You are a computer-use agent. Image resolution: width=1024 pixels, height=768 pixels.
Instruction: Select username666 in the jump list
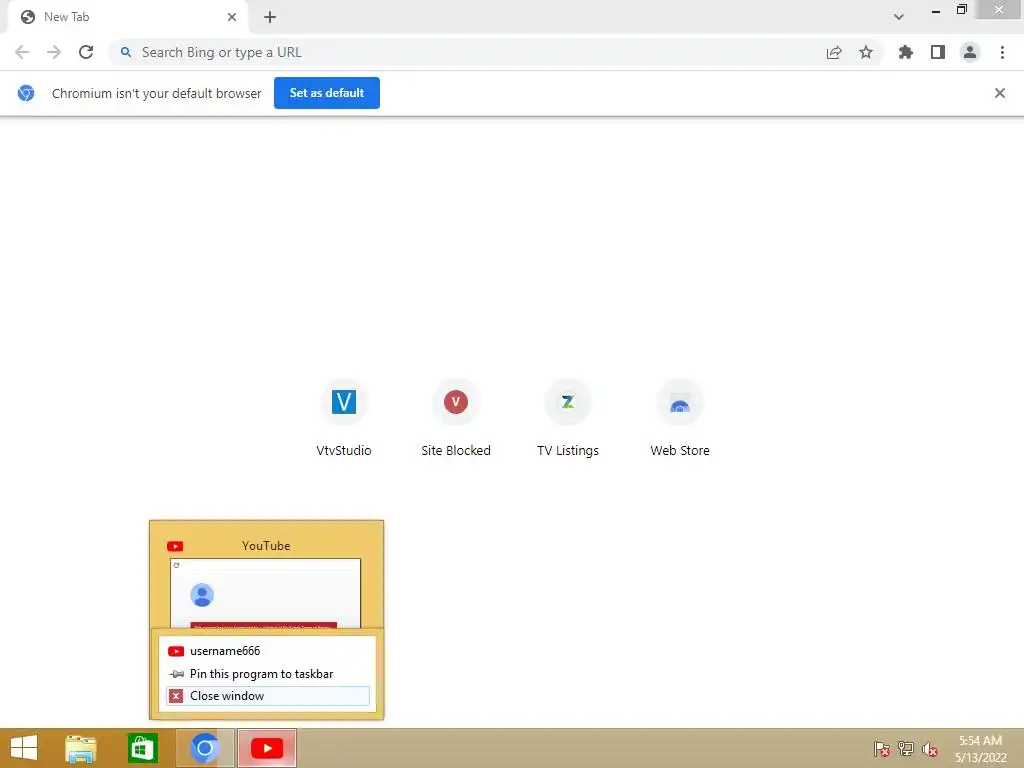click(x=268, y=651)
